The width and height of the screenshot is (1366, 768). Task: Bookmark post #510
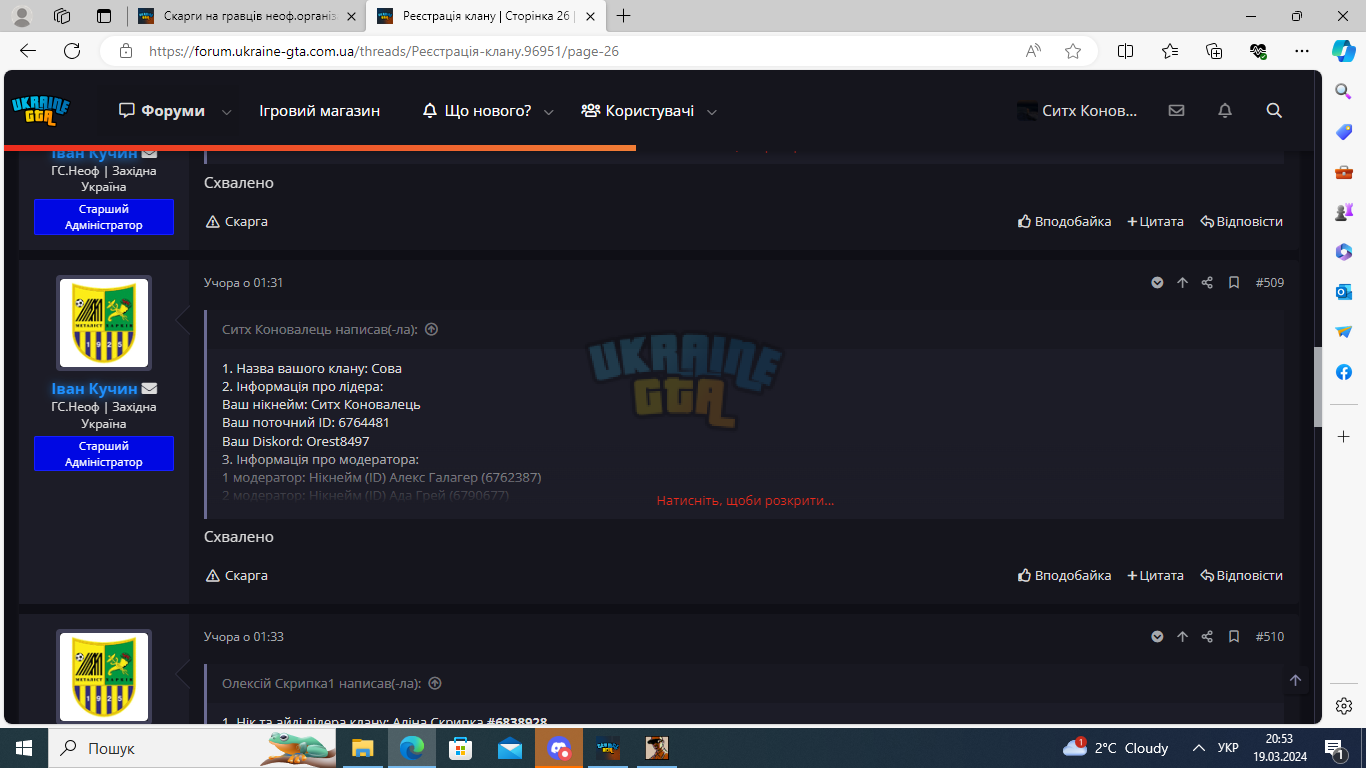pos(1234,637)
